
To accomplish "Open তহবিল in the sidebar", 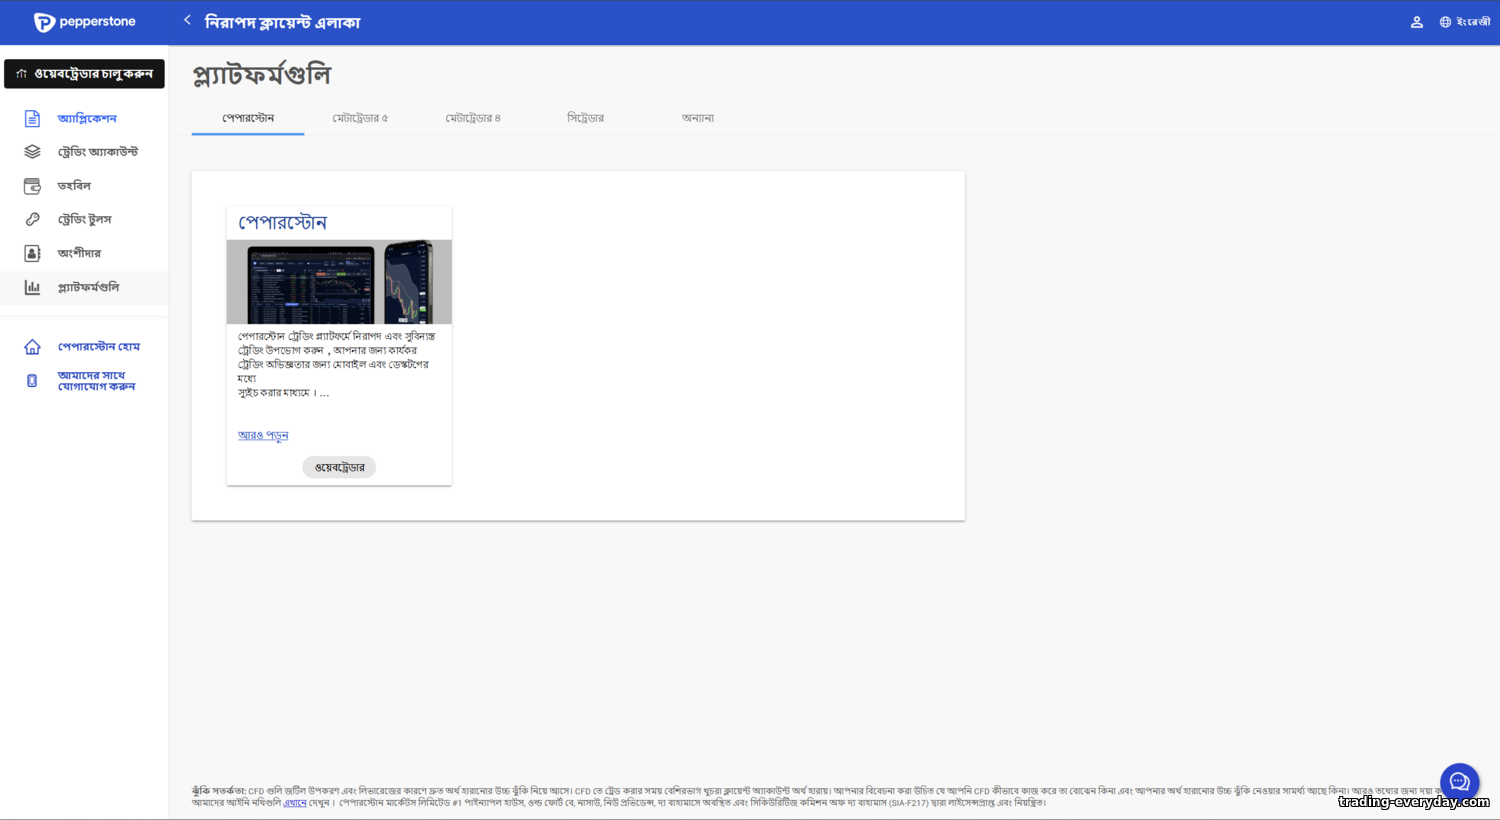I will click(x=74, y=186).
